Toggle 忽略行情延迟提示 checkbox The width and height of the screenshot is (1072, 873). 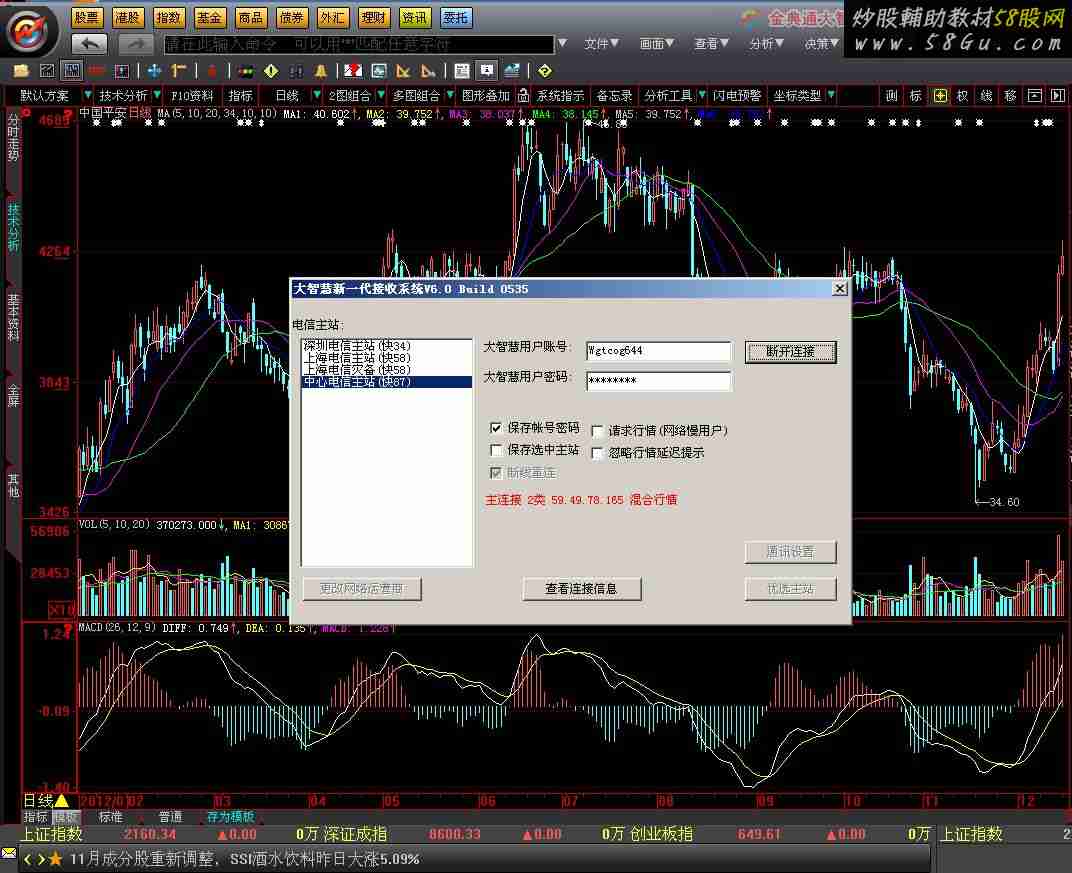[597, 453]
